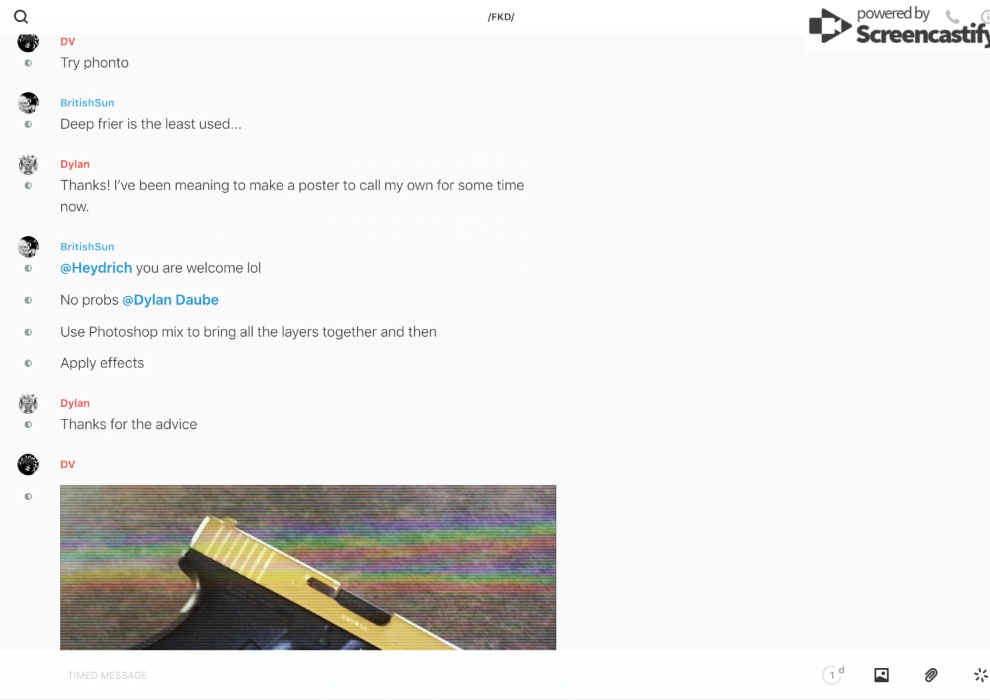Send a ping using the starburst icon

coord(981,675)
